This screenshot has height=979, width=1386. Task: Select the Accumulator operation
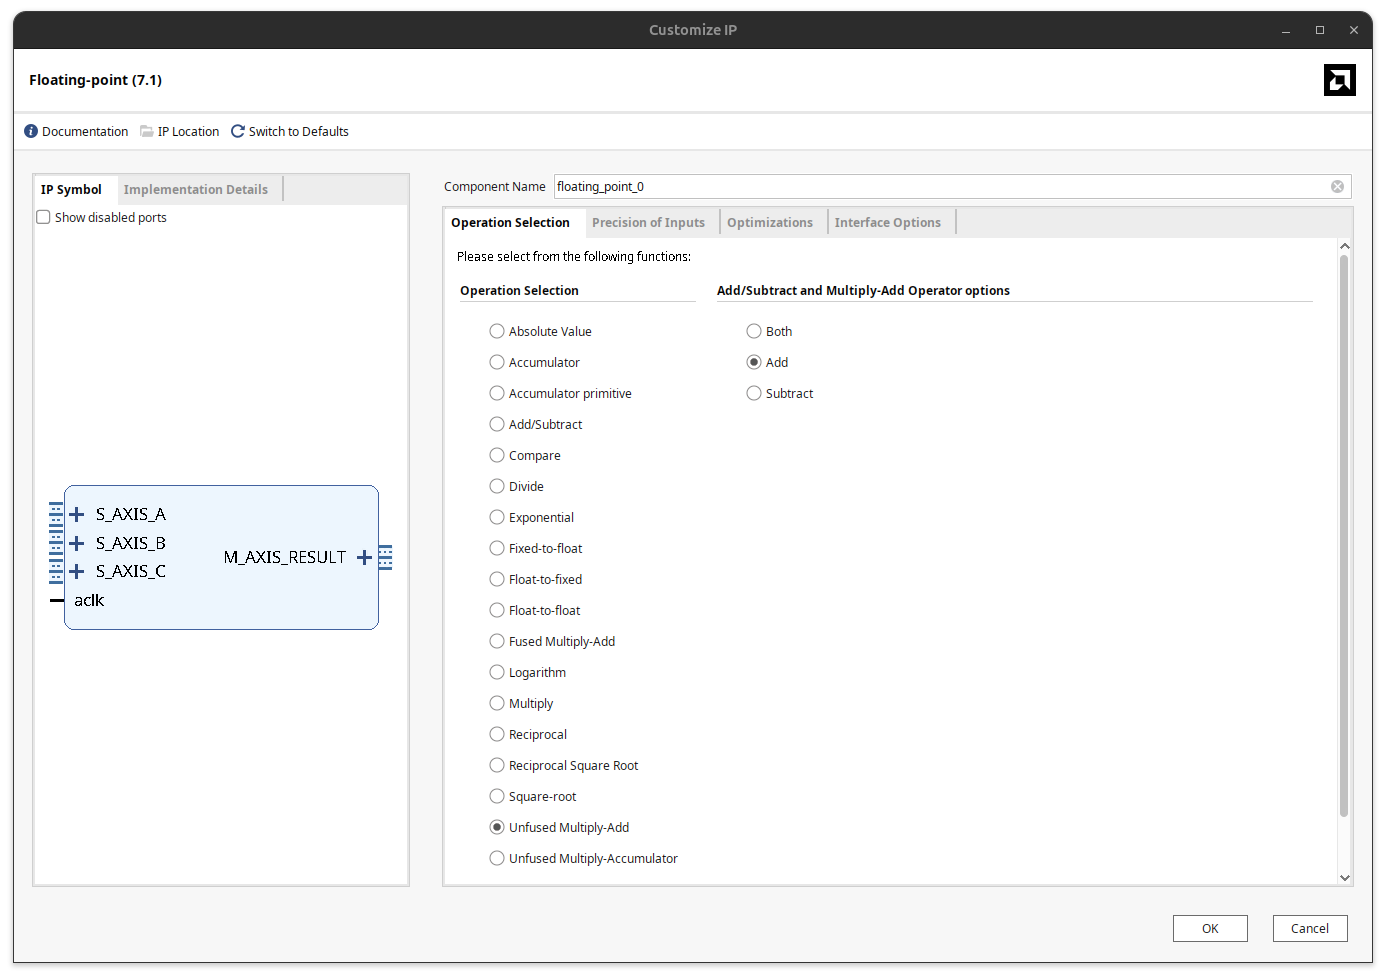tap(497, 362)
